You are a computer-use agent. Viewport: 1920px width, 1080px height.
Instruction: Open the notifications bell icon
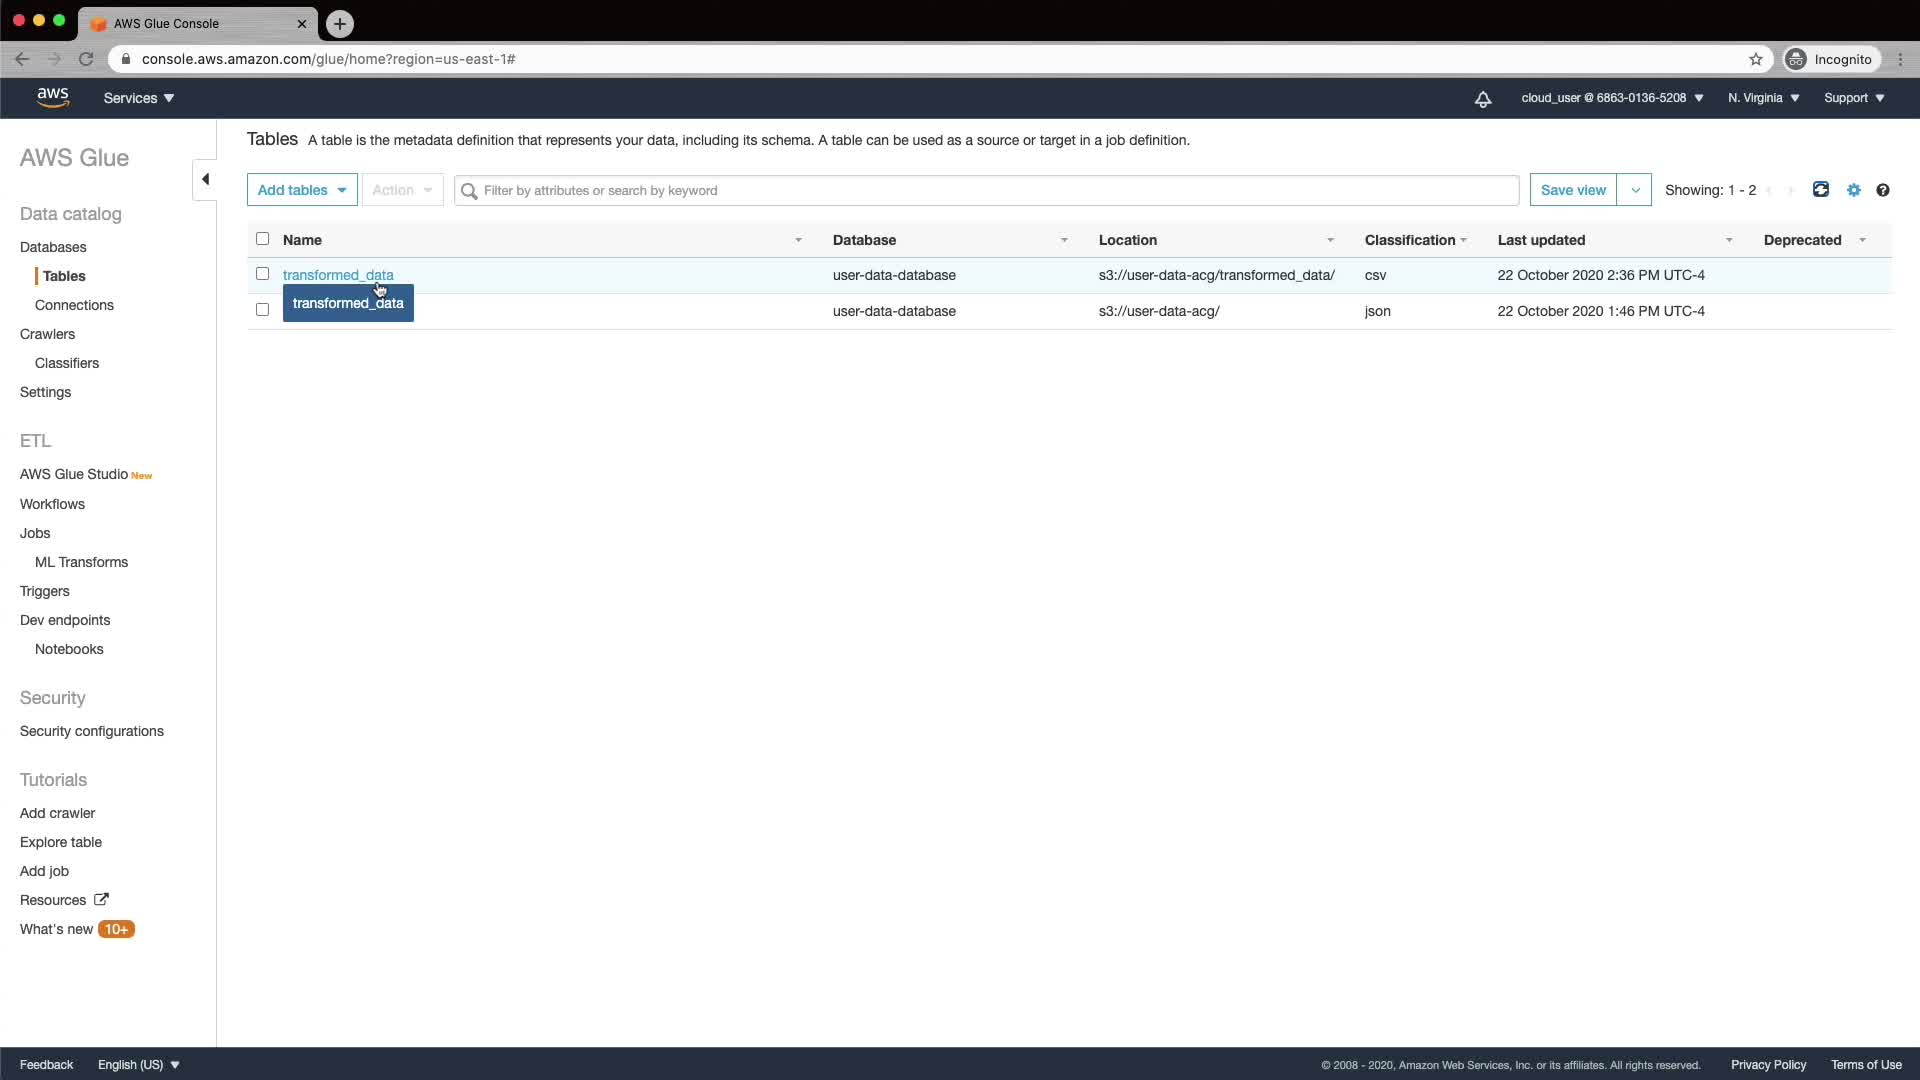pyautogui.click(x=1483, y=98)
